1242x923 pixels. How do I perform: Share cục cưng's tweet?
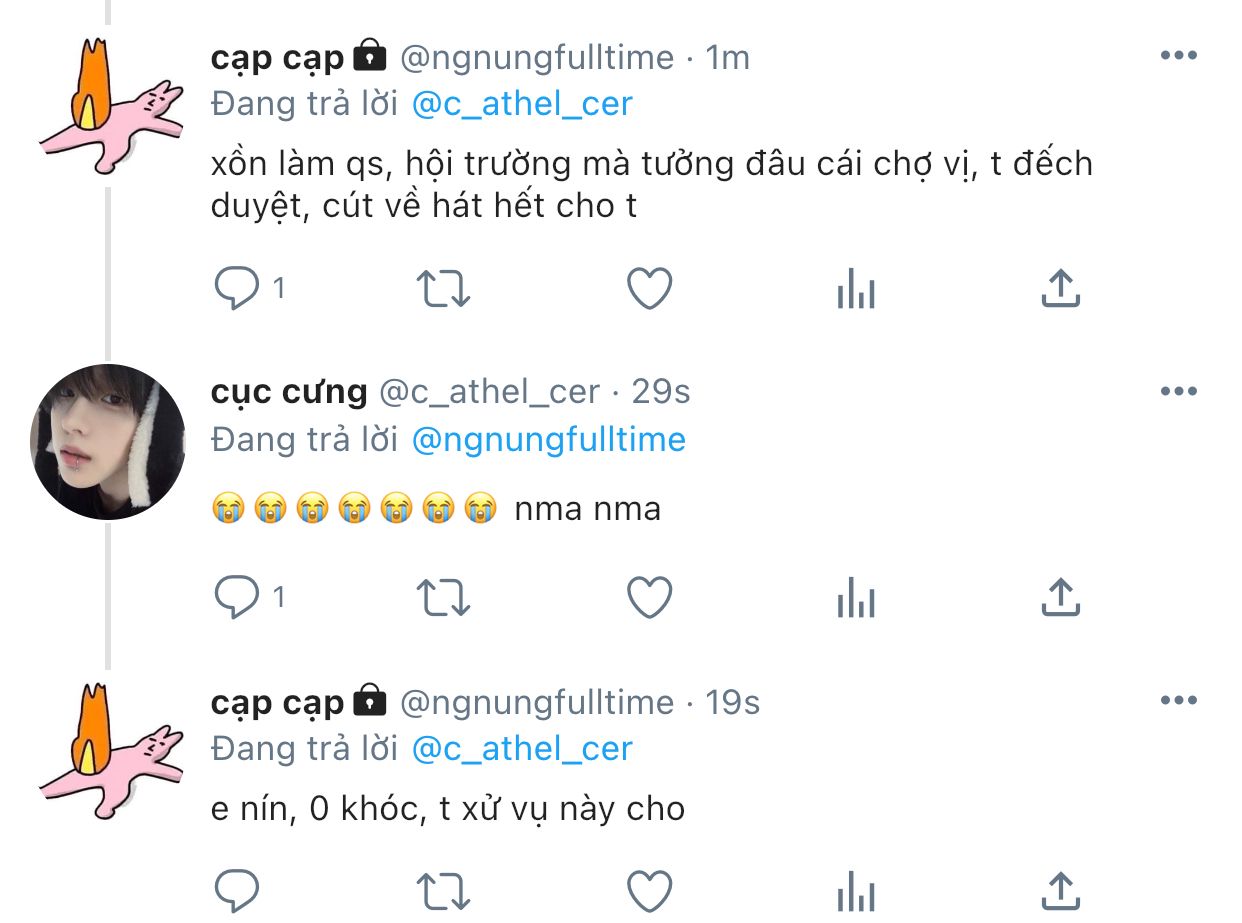click(1060, 597)
